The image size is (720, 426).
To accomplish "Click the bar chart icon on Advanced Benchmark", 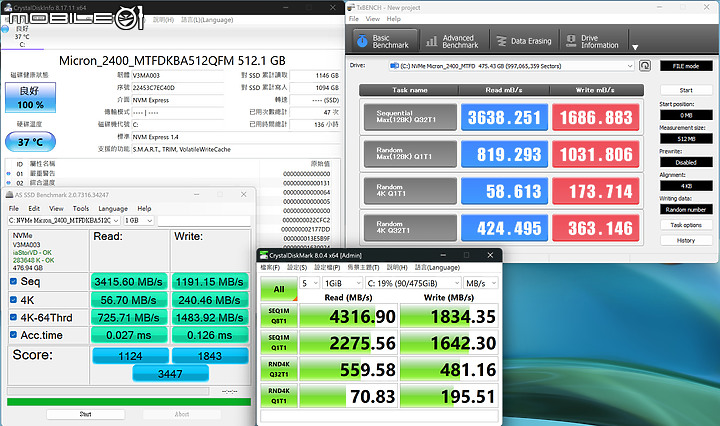I will (x=431, y=41).
